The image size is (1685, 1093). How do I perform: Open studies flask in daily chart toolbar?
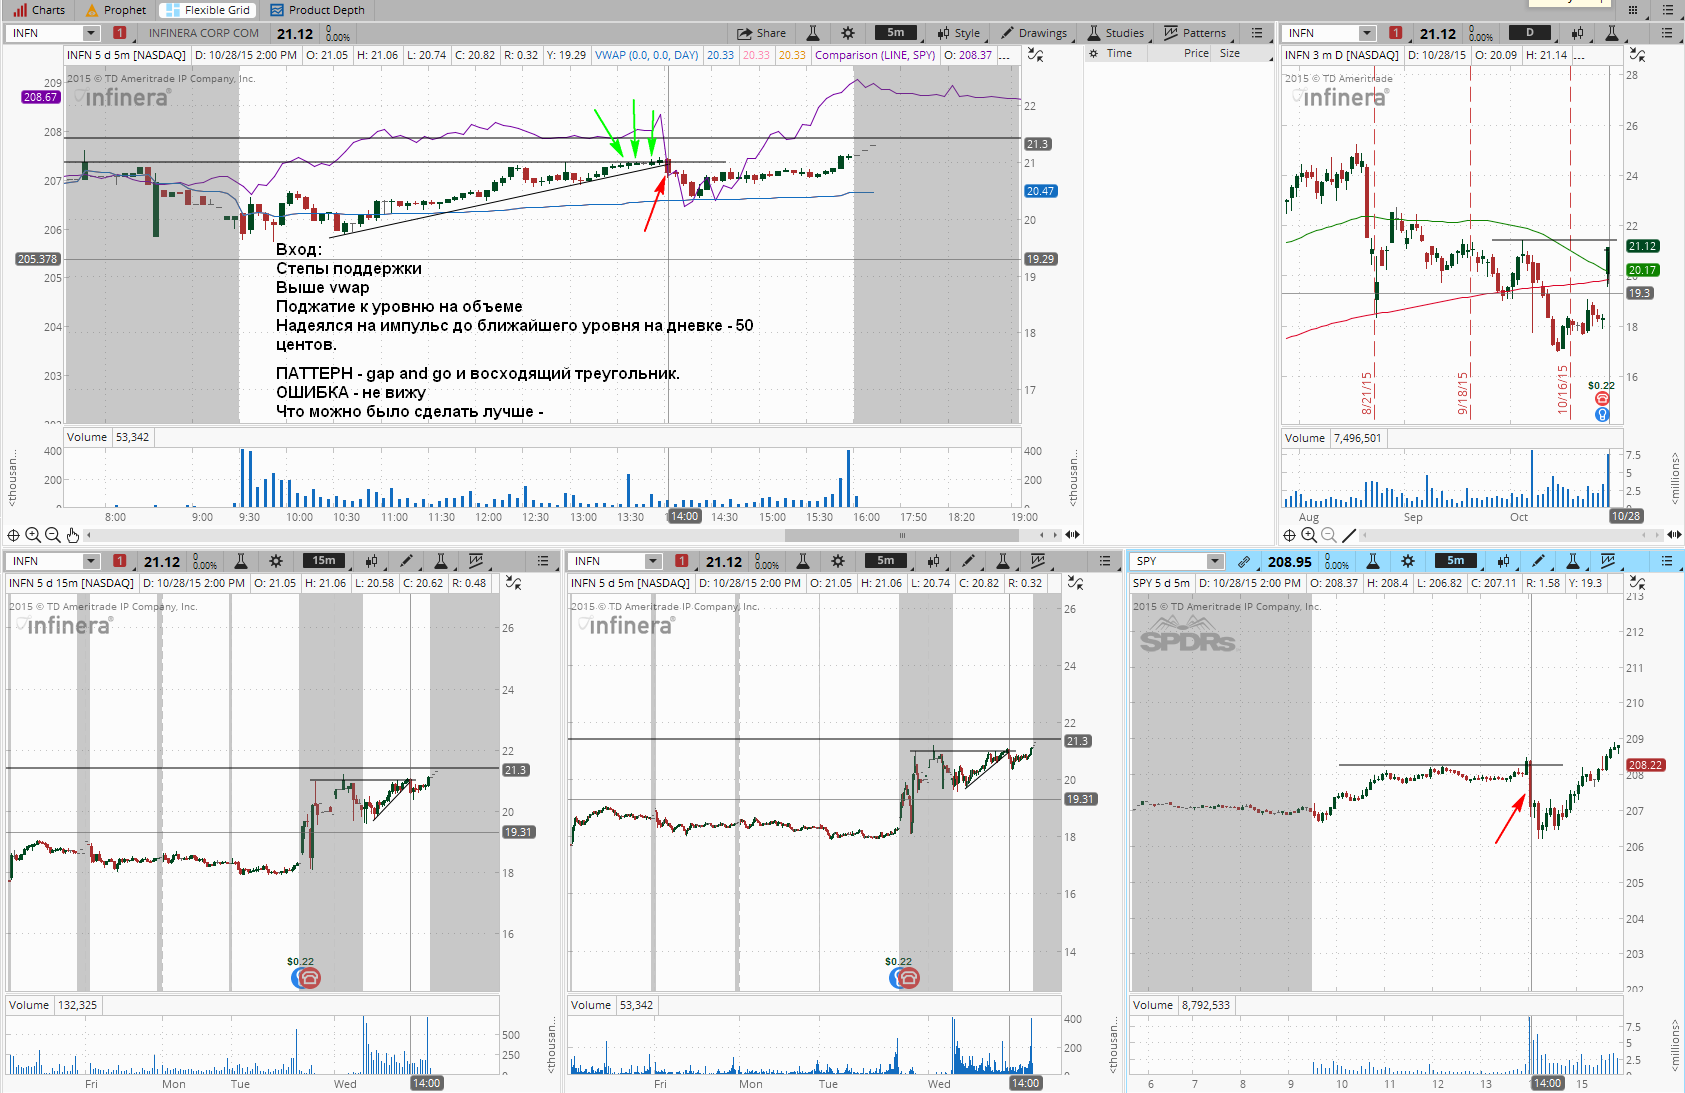pyautogui.click(x=1612, y=33)
